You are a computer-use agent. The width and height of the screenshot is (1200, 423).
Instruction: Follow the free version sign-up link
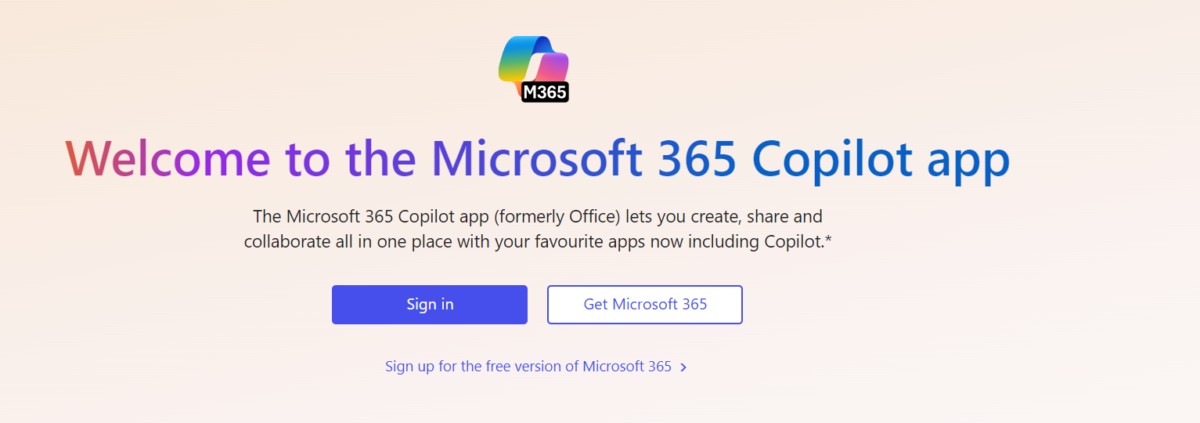(528, 366)
